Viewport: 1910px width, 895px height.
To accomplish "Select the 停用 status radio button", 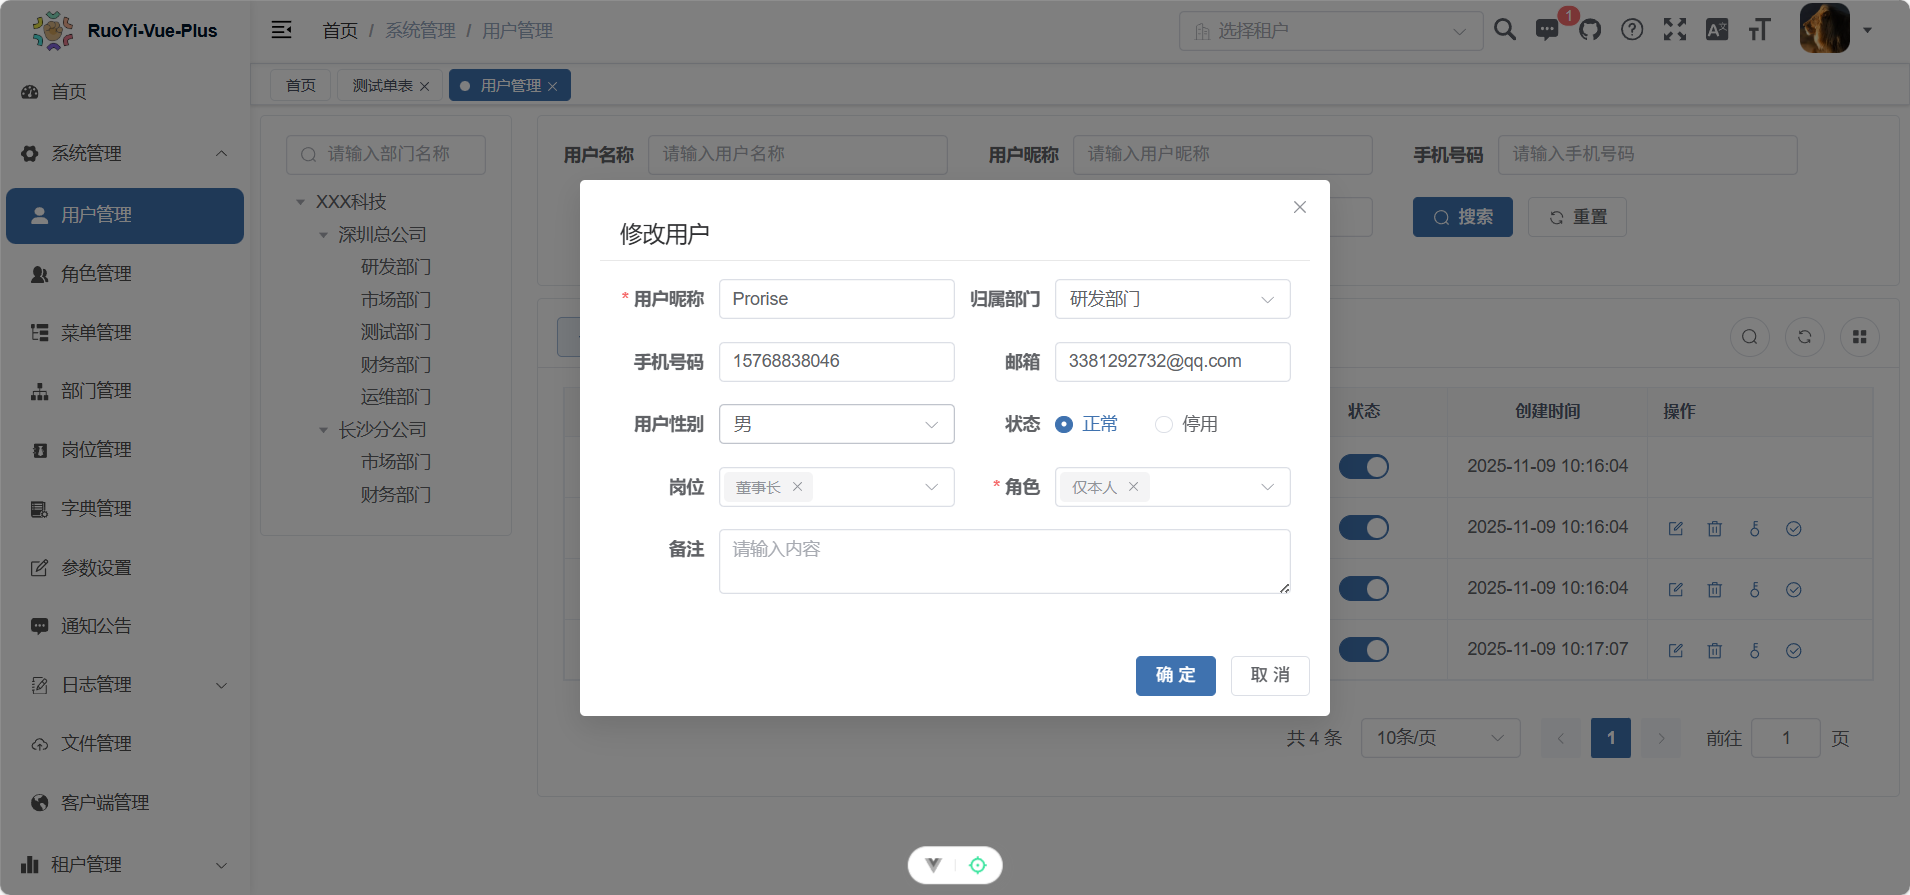I will (1164, 425).
